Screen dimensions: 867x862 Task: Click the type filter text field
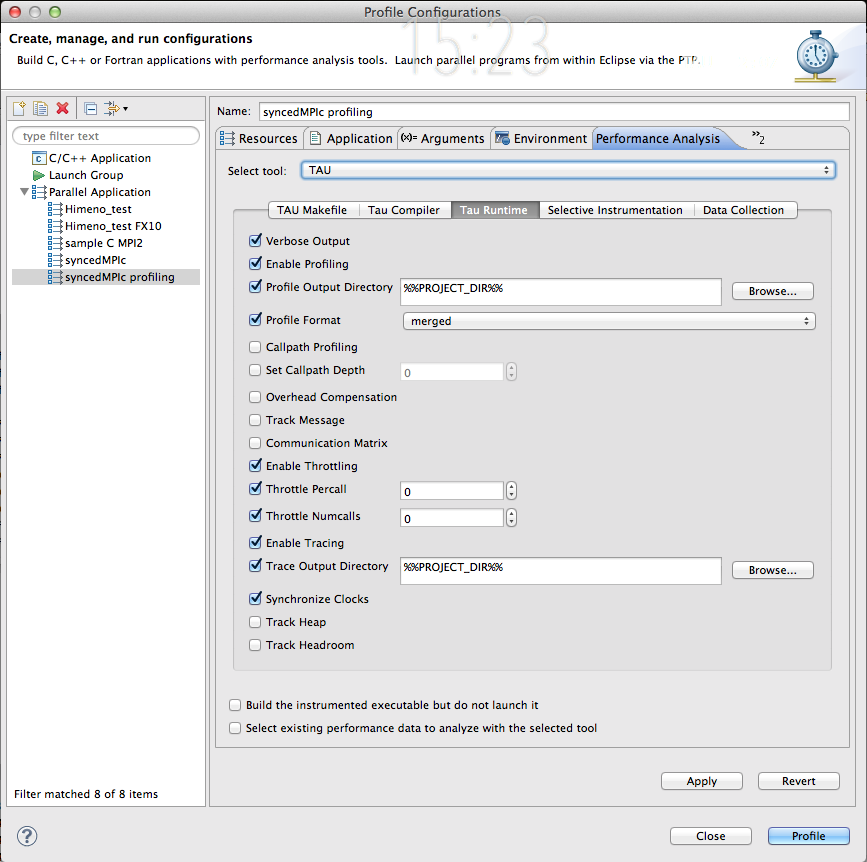(x=106, y=136)
